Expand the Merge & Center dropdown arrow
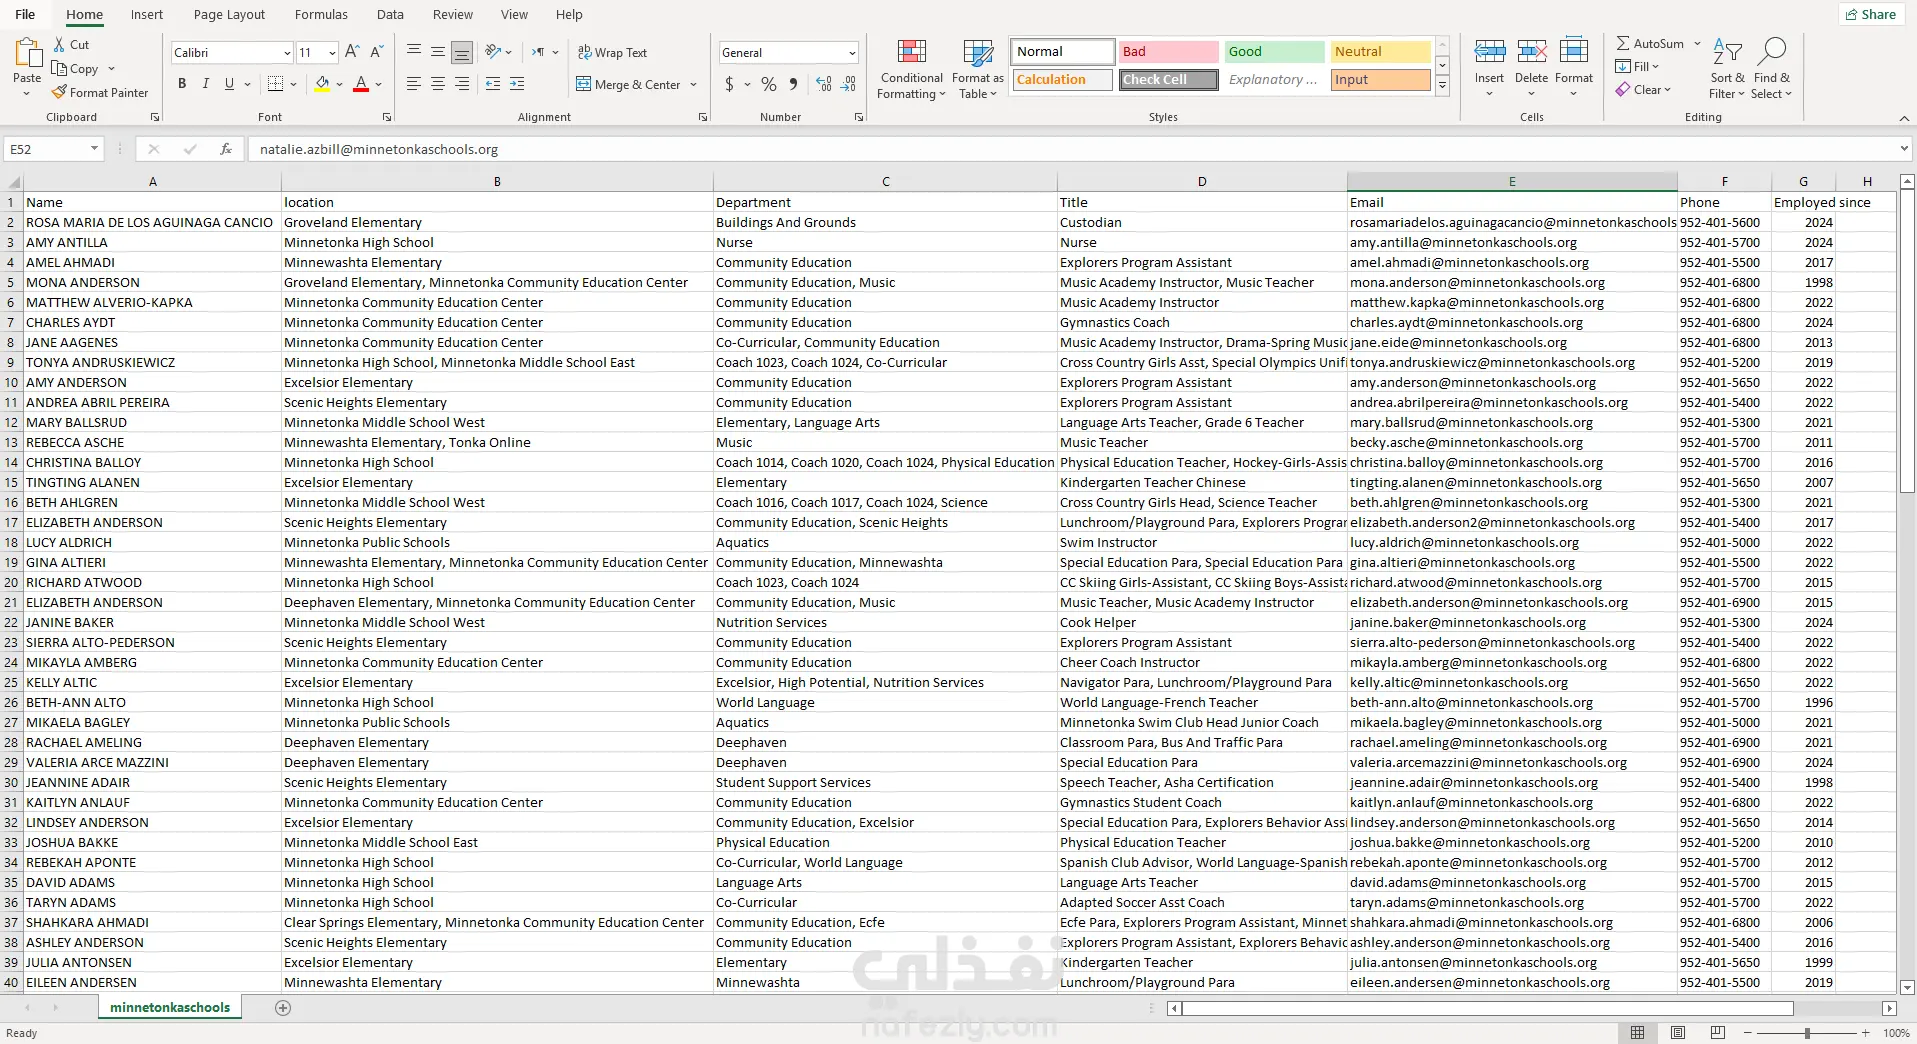Image resolution: width=1917 pixels, height=1044 pixels. (693, 85)
